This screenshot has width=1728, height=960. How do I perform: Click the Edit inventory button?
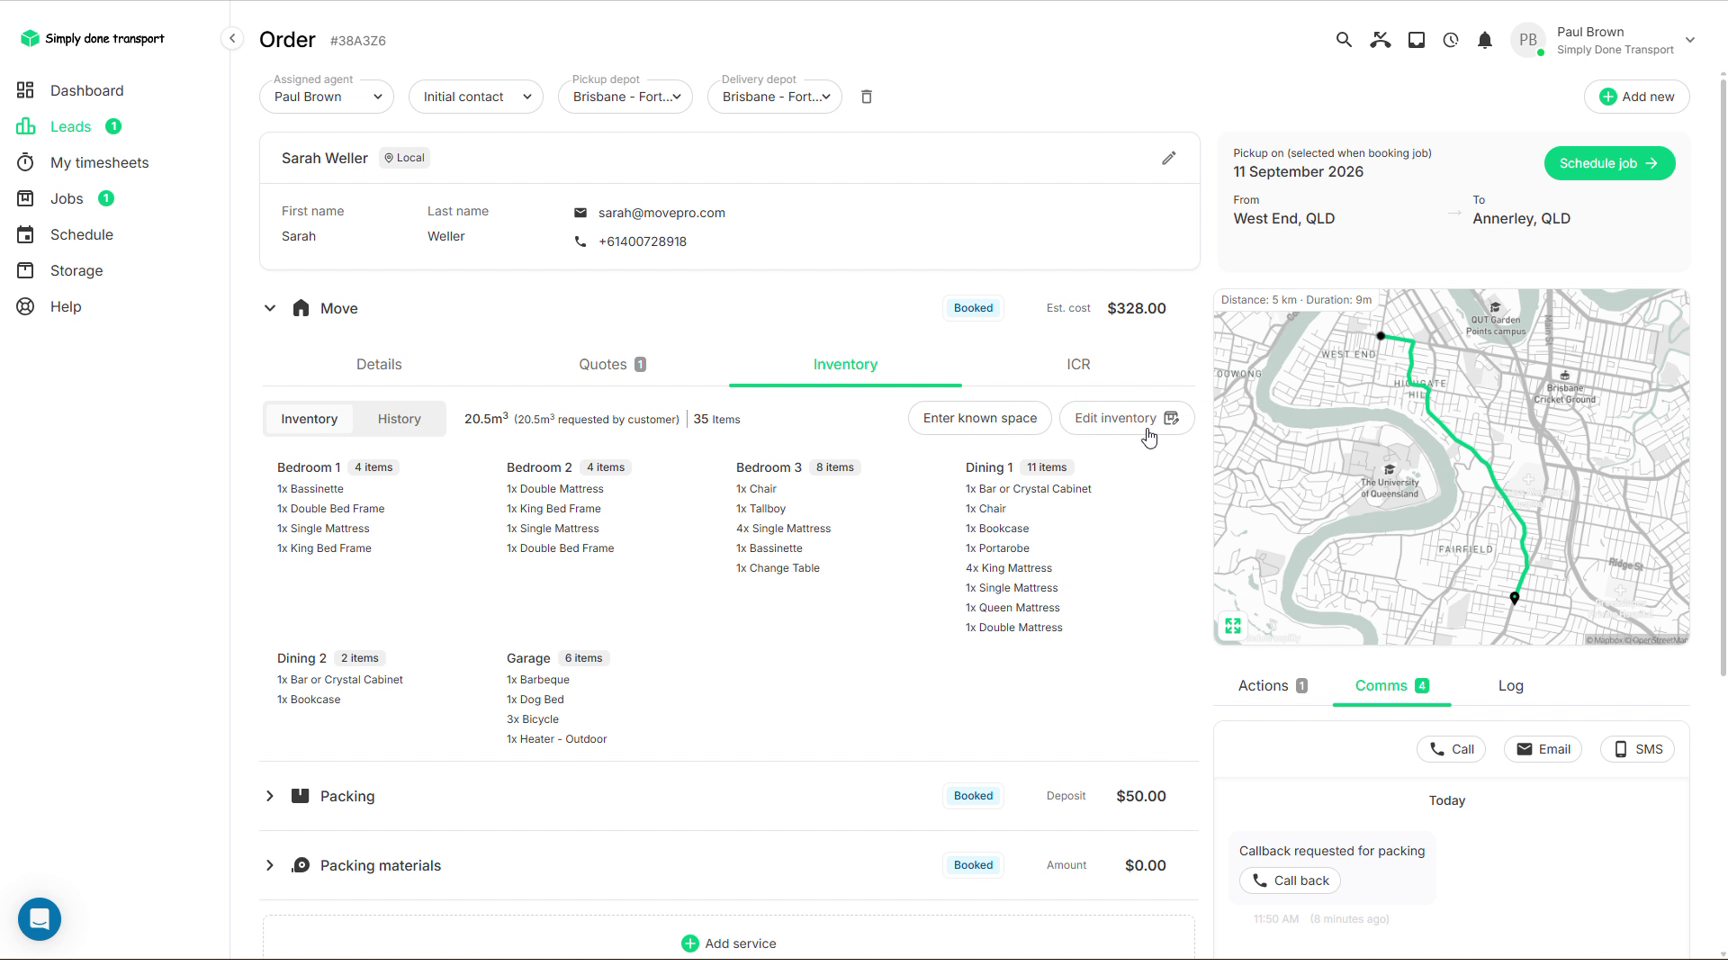click(1127, 418)
